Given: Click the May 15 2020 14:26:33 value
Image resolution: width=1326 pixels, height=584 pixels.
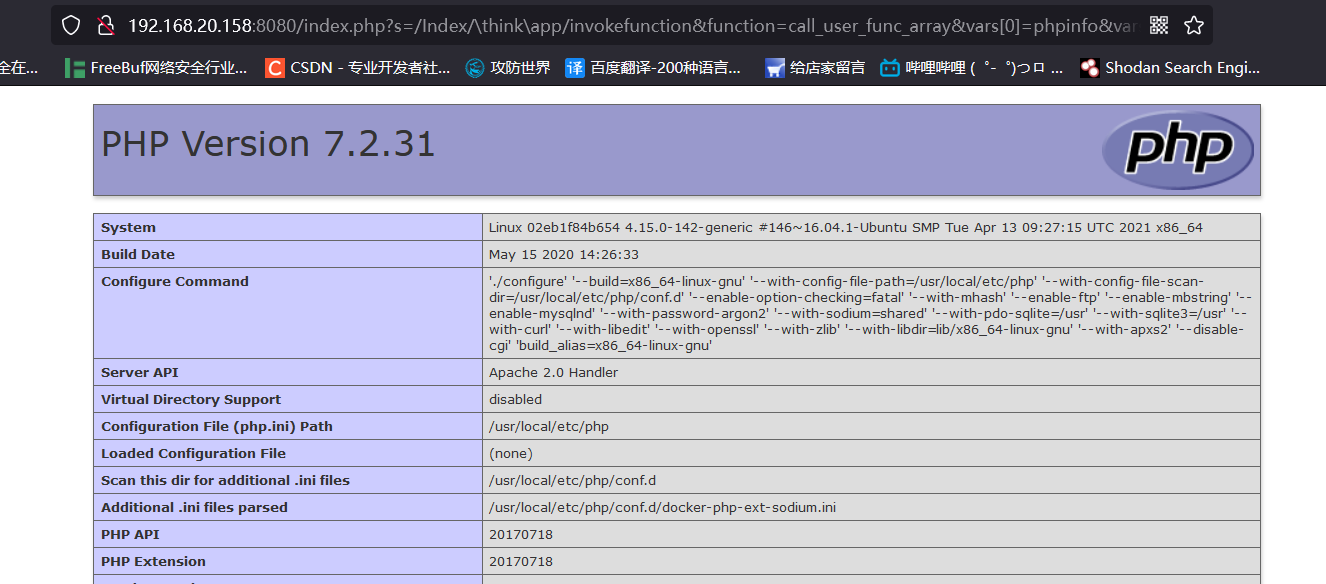Looking at the screenshot, I should coord(564,254).
